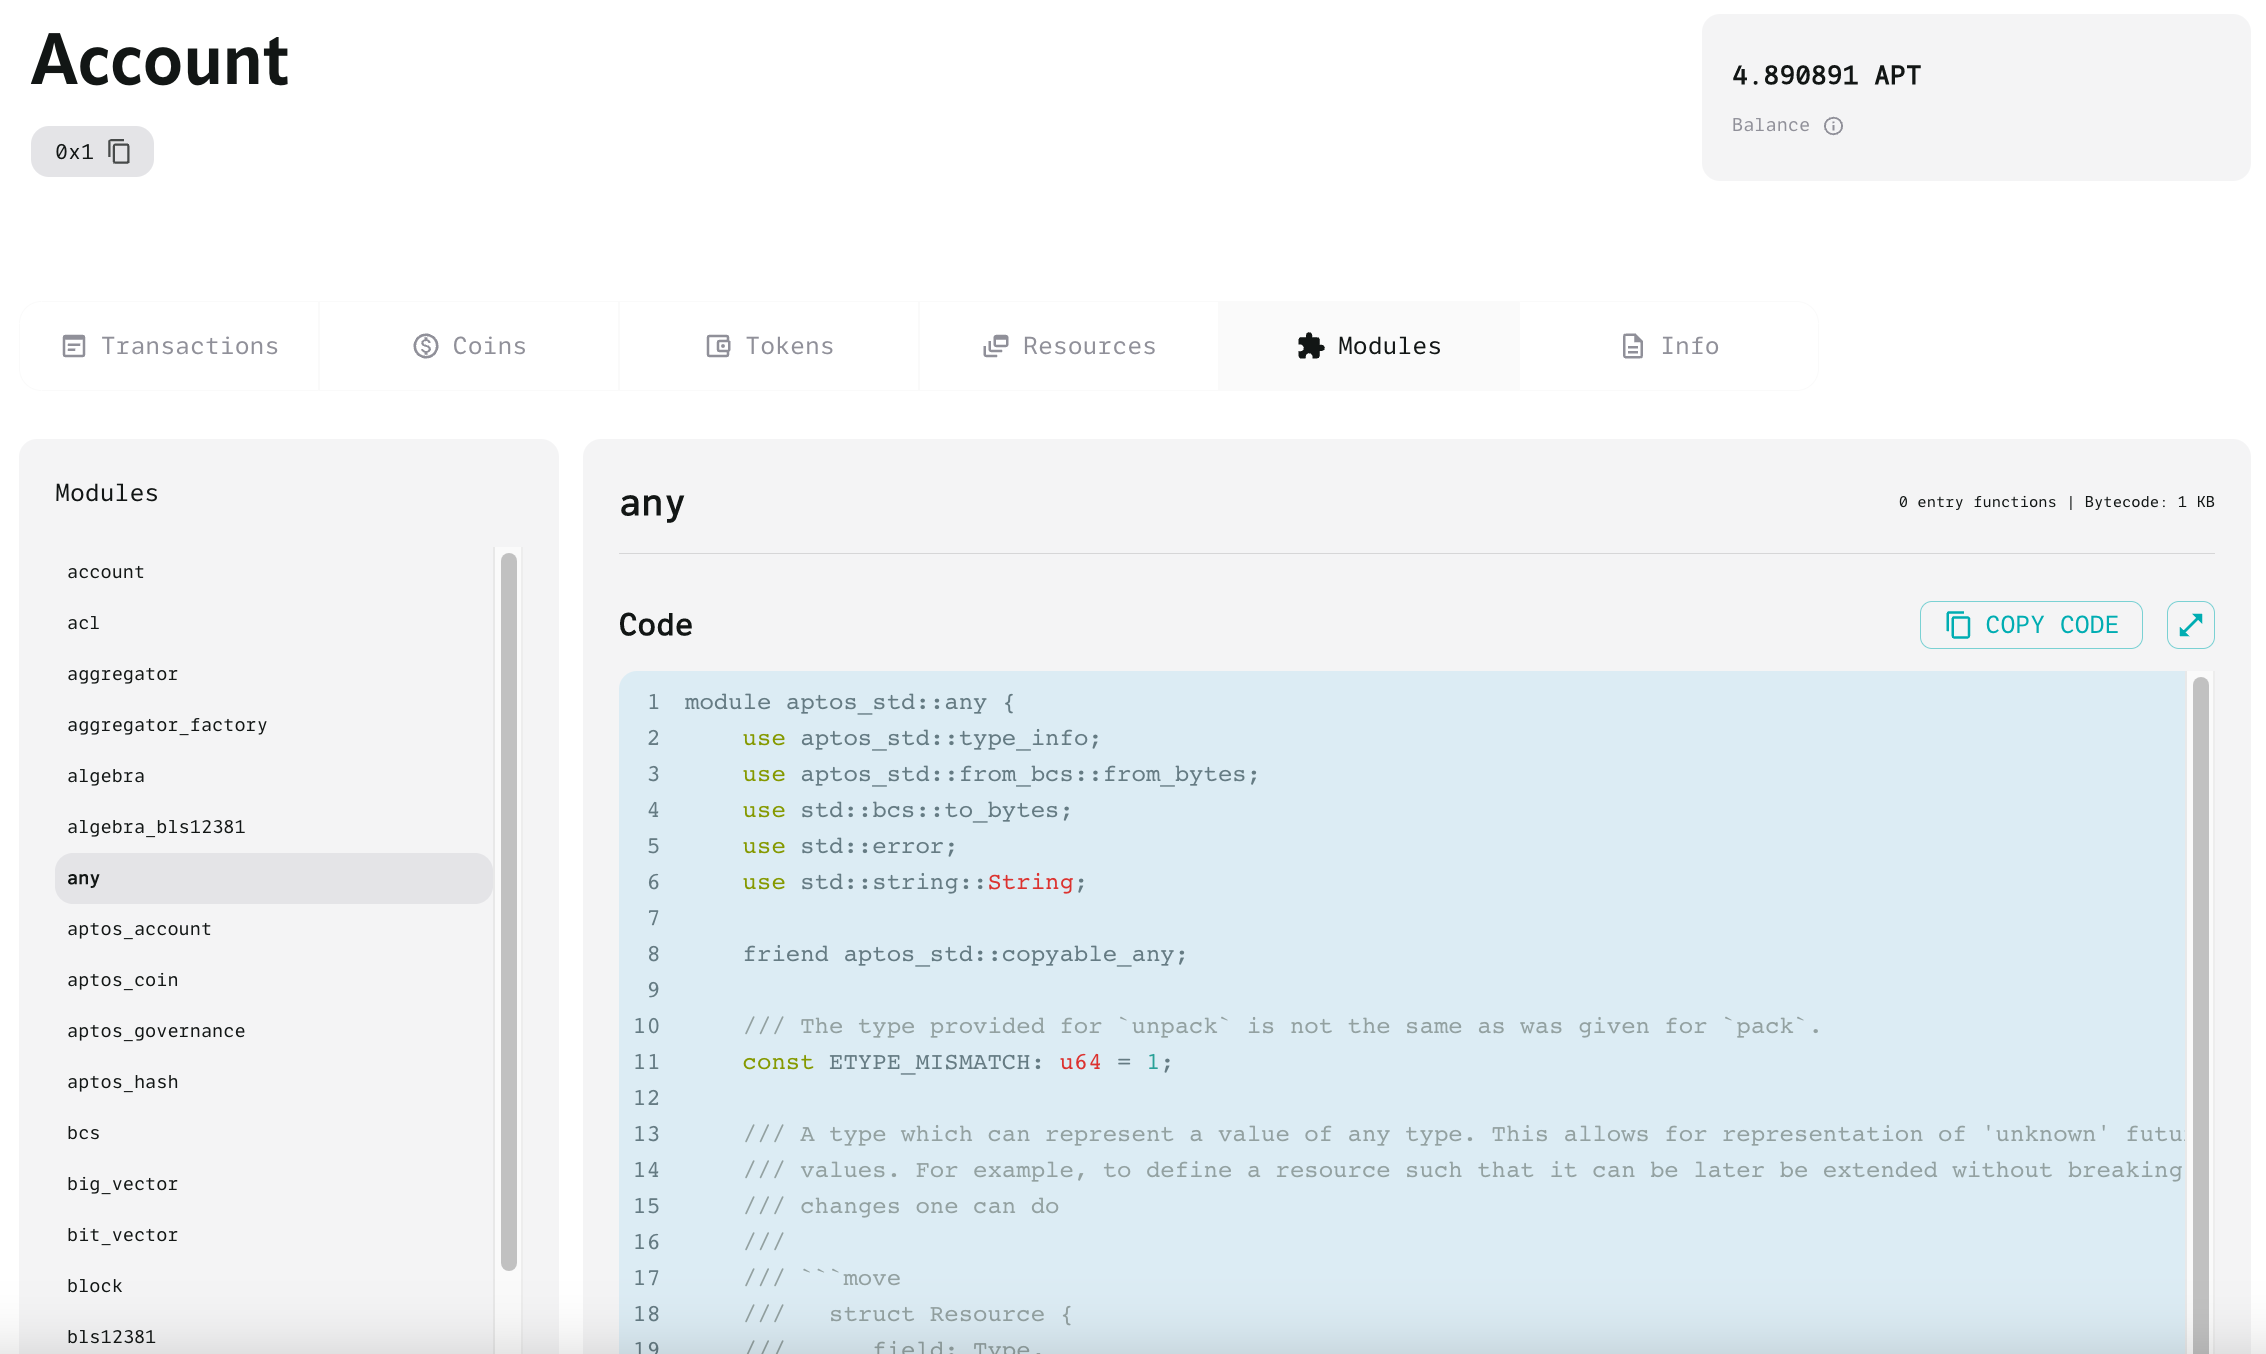The width and height of the screenshot is (2266, 1354).
Task: Click the Resources tab icon
Action: (996, 347)
